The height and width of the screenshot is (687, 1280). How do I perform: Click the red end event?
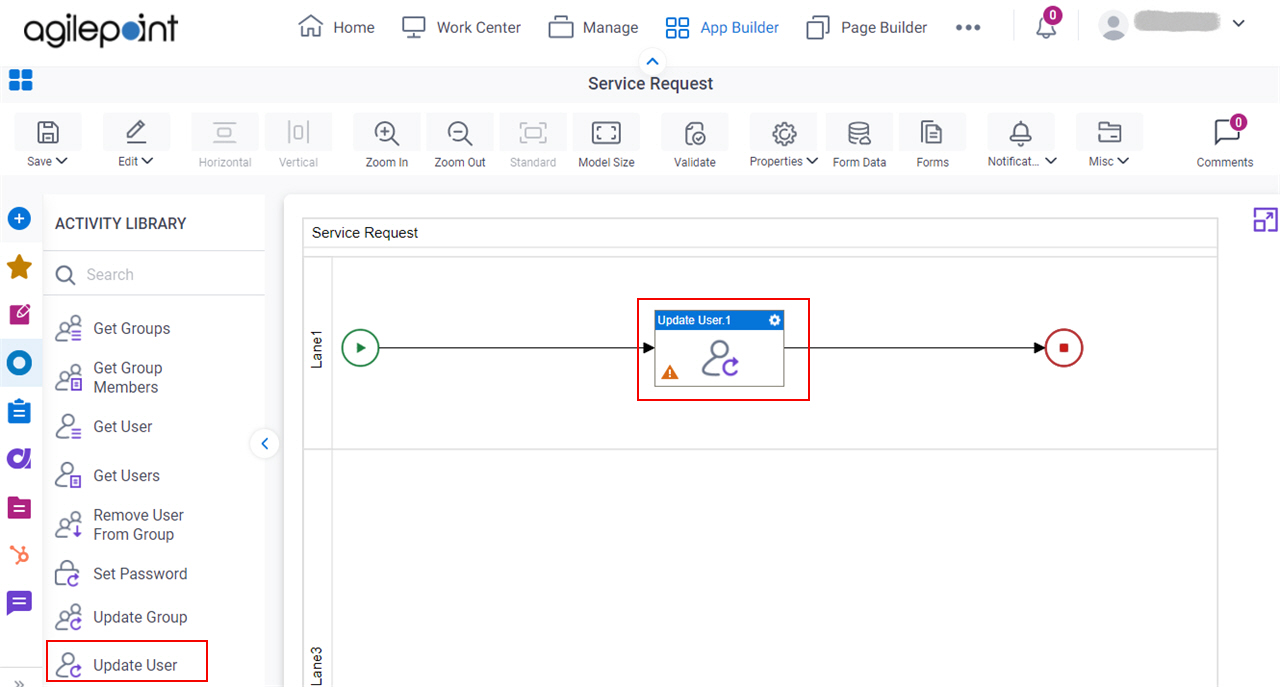pyautogui.click(x=1064, y=348)
